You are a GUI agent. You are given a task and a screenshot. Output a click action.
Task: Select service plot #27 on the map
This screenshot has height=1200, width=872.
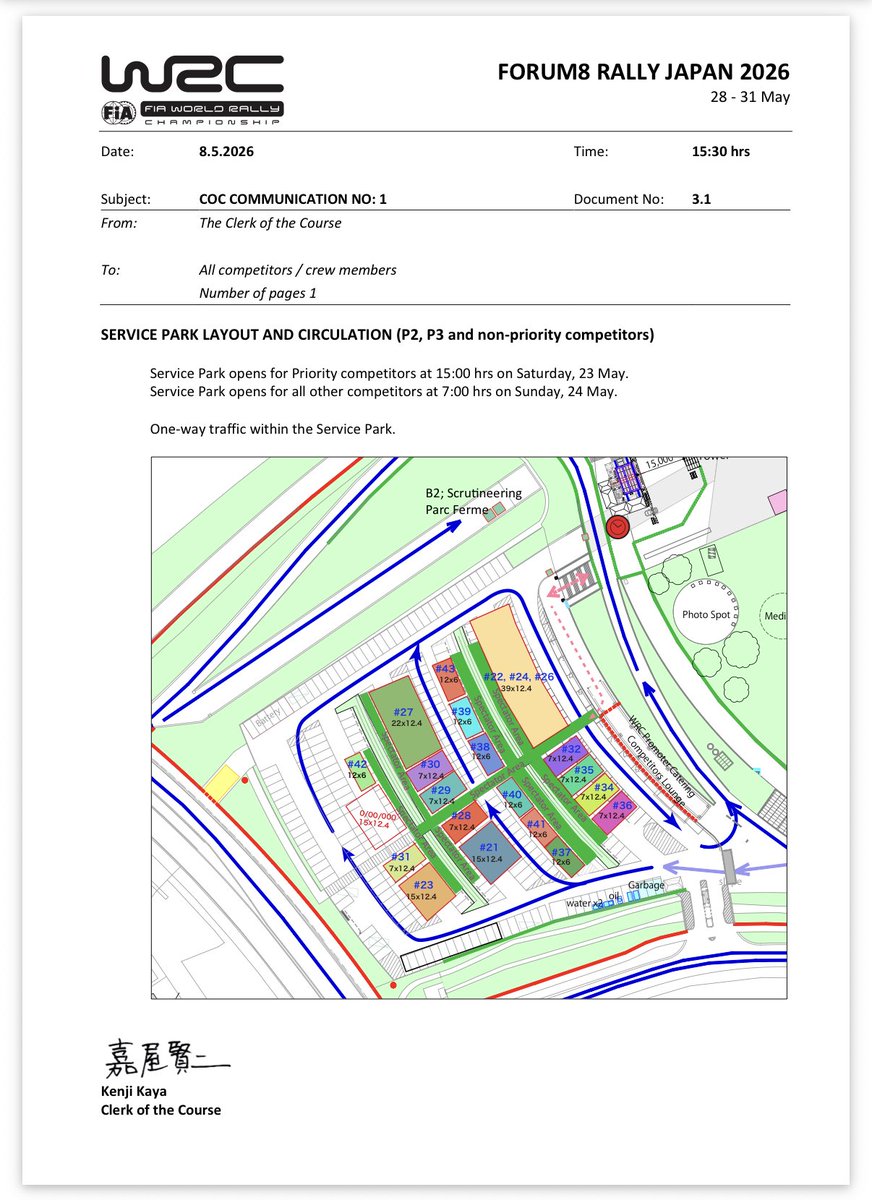(x=404, y=720)
